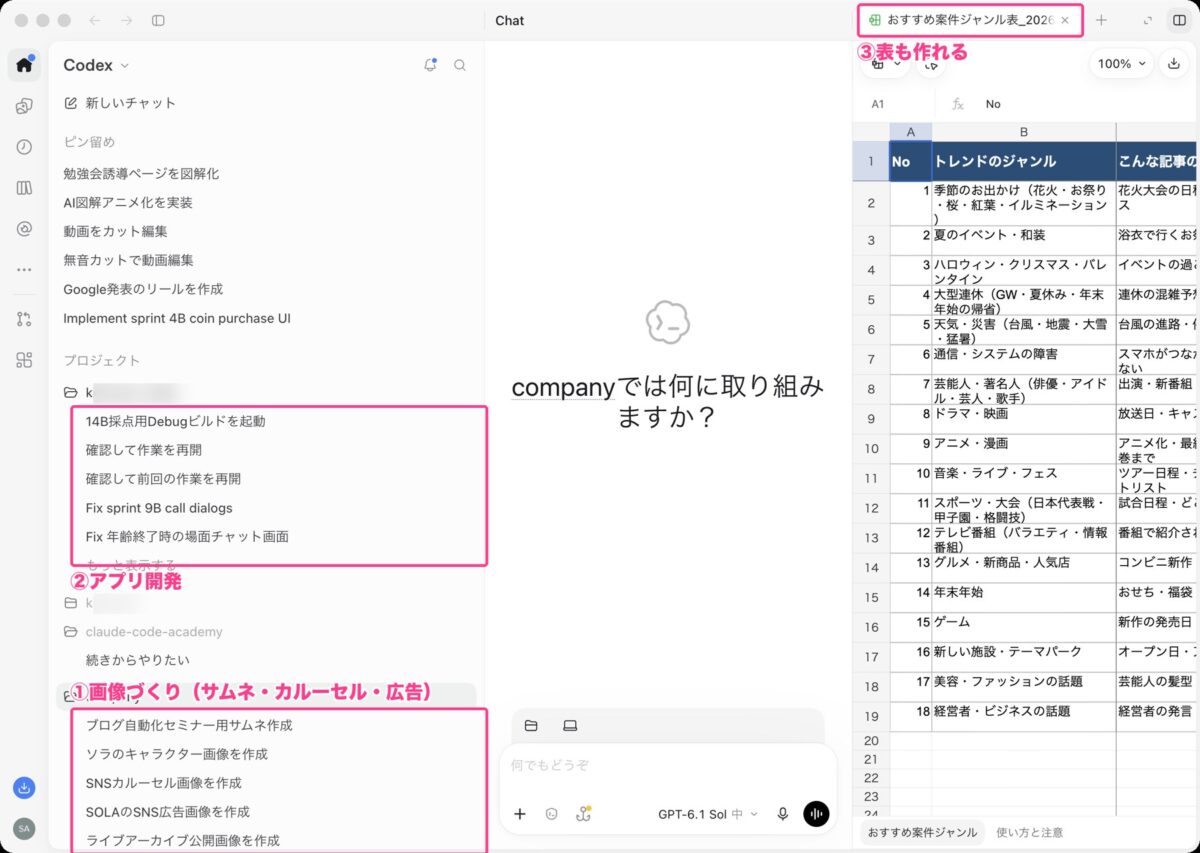This screenshot has width=1200, height=853.
Task: Open chat SOLAのSNS広告画像を作成
Action: coord(168,812)
